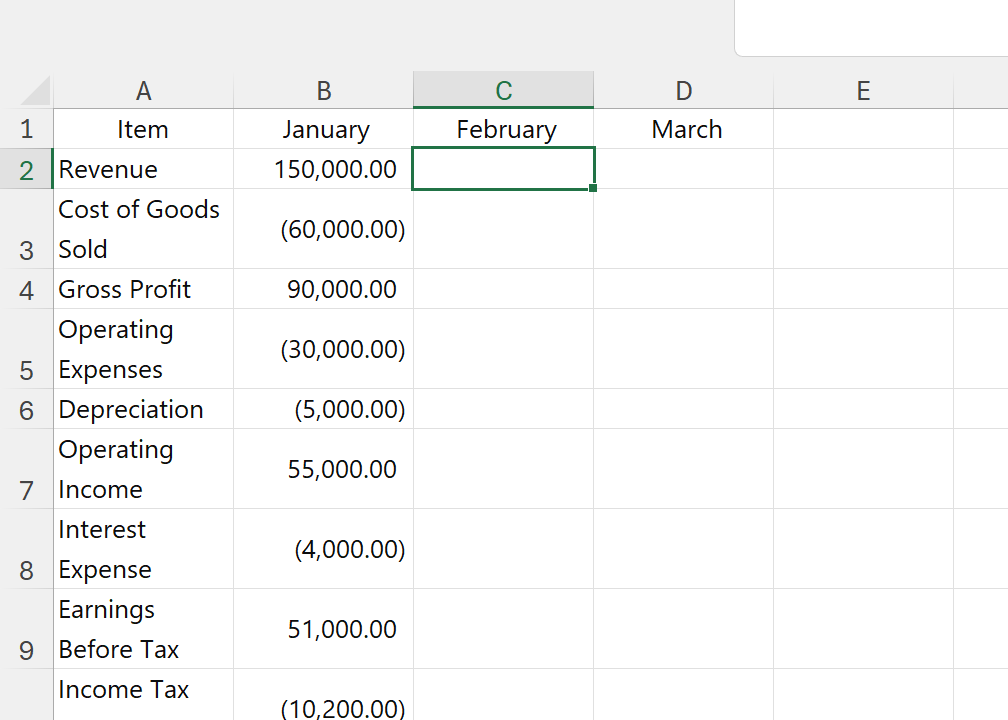The image size is (1008, 720).
Task: Select row 6 header
Action: click(x=26, y=409)
